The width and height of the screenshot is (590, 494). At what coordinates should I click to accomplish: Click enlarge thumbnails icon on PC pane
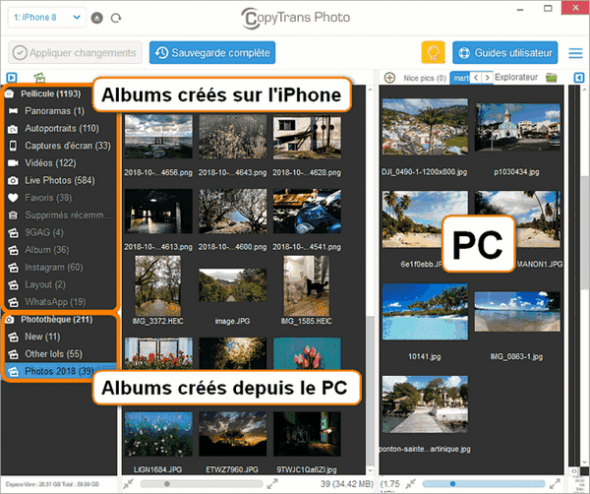coord(555,484)
